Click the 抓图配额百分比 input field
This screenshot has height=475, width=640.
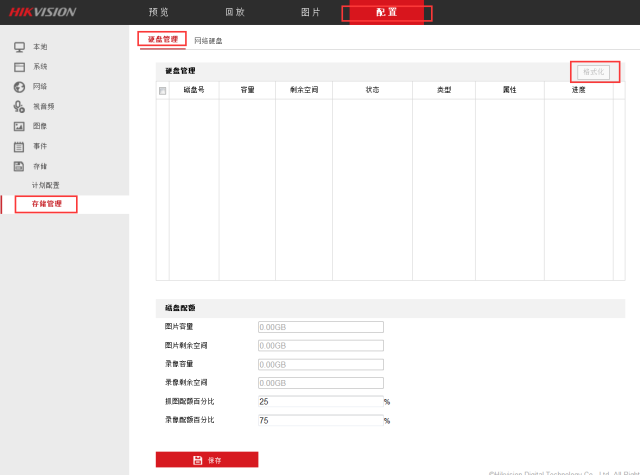point(320,401)
